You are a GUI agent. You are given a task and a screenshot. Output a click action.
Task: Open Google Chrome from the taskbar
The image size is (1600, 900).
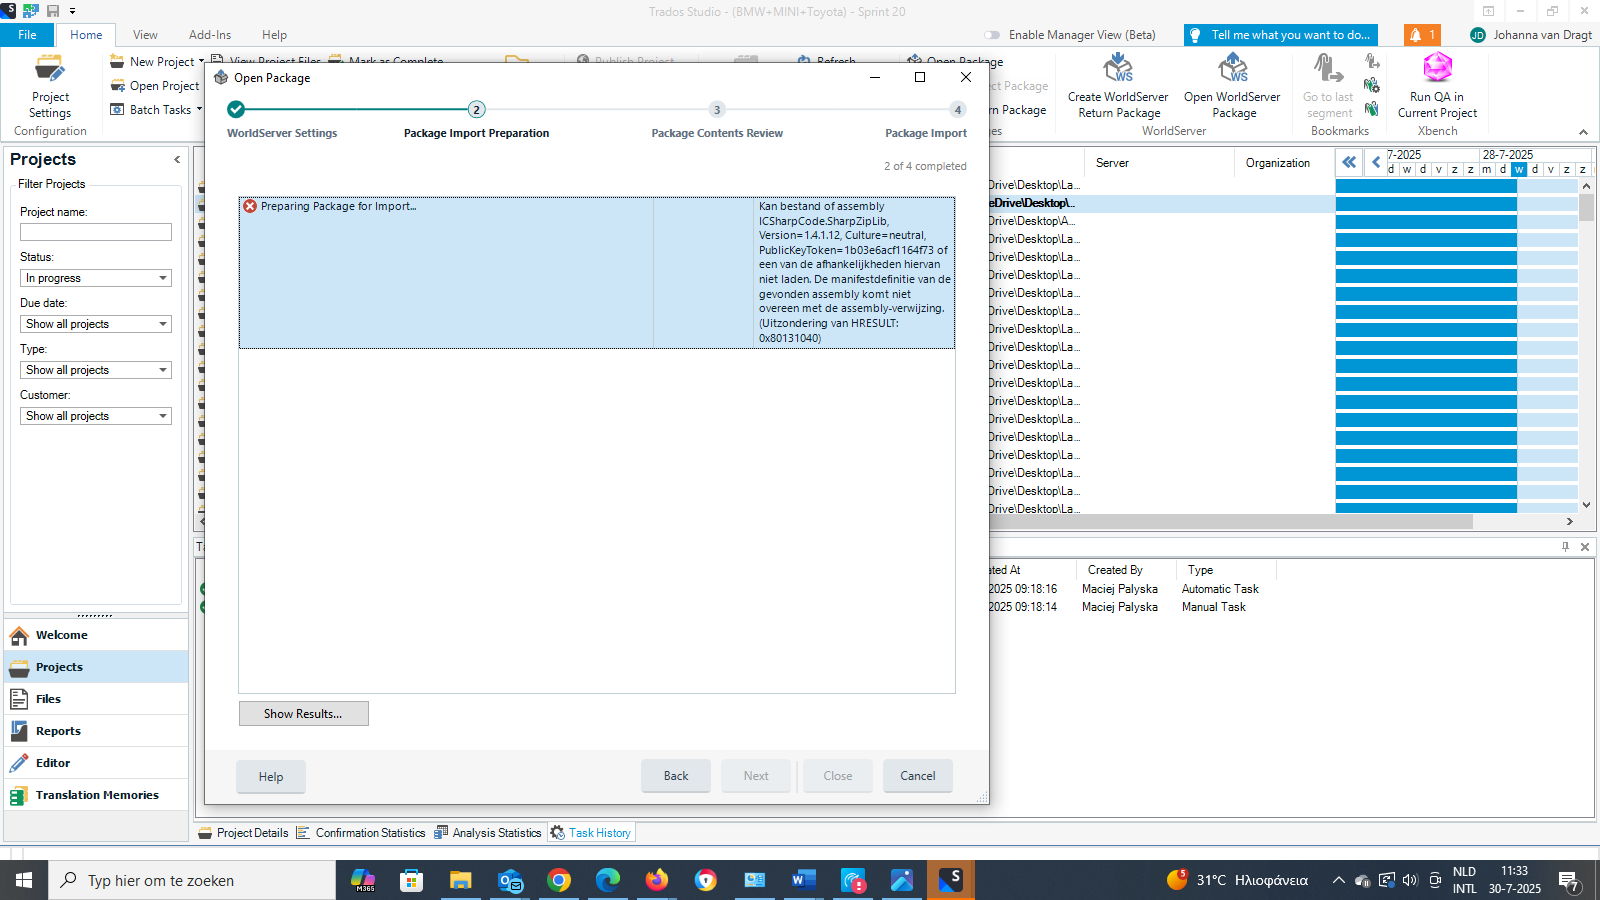(x=559, y=880)
